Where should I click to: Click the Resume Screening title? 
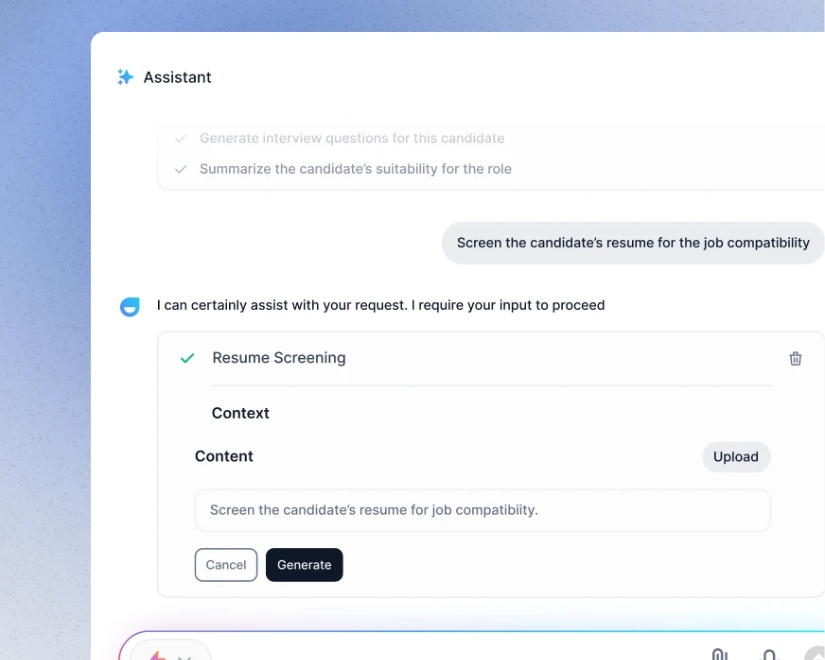tap(279, 358)
